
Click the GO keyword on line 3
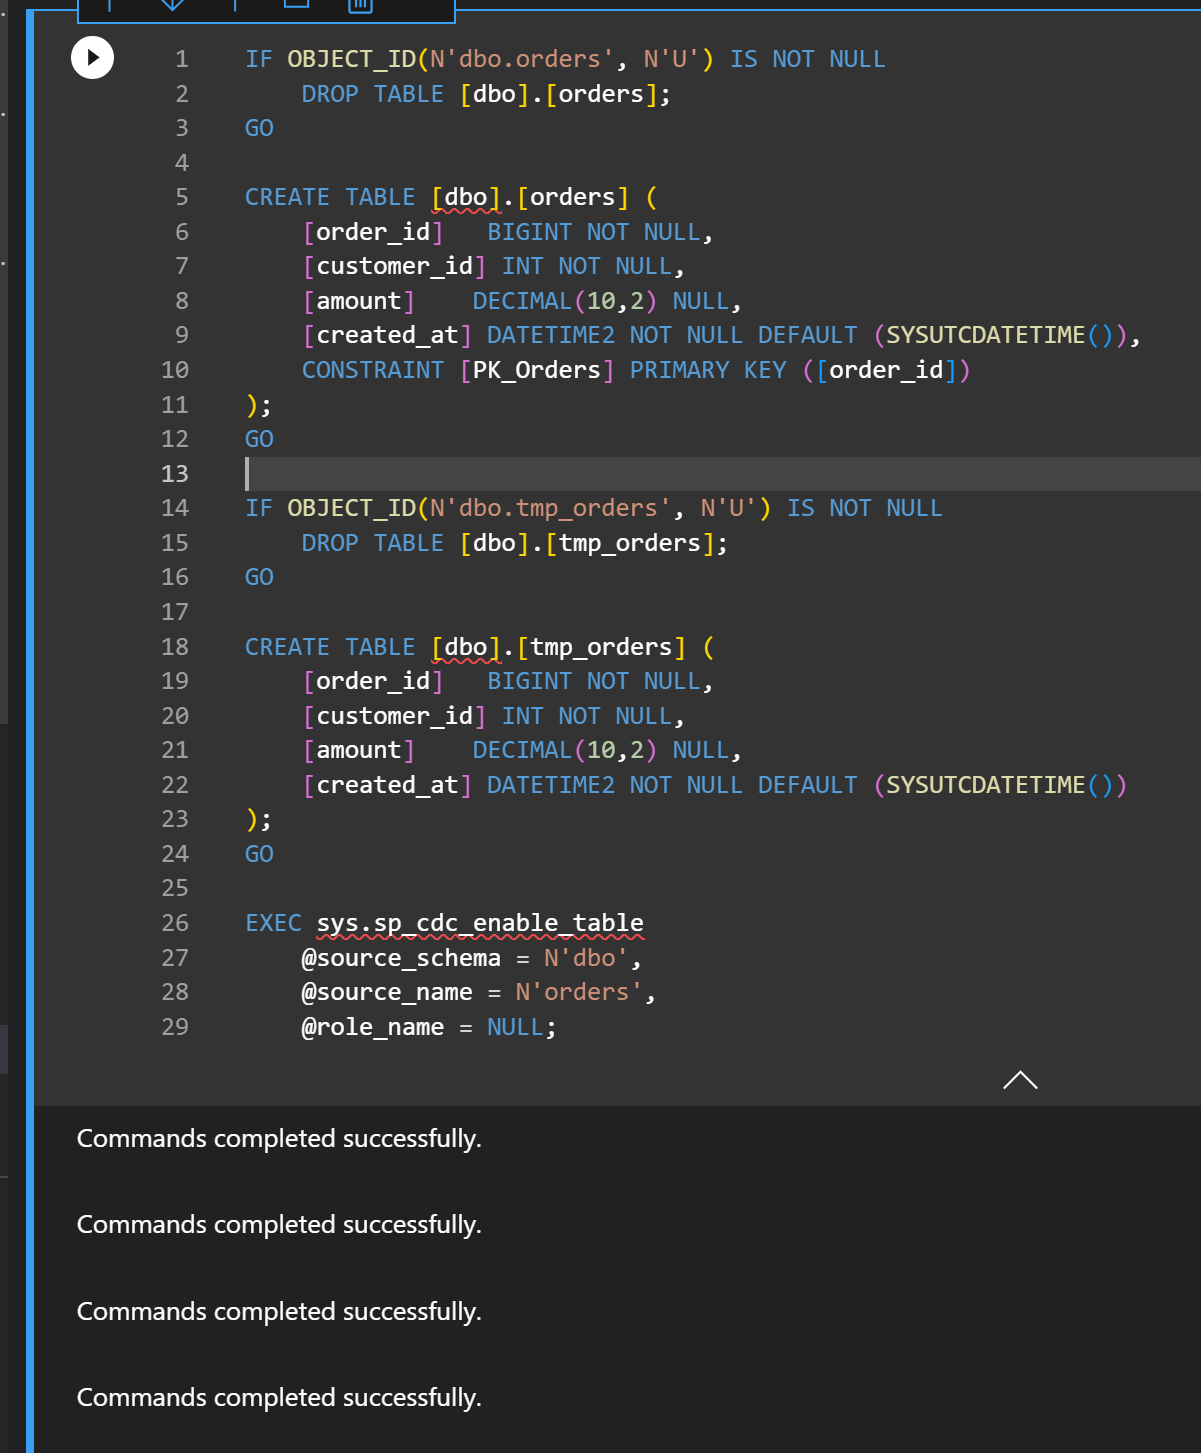[x=259, y=128]
